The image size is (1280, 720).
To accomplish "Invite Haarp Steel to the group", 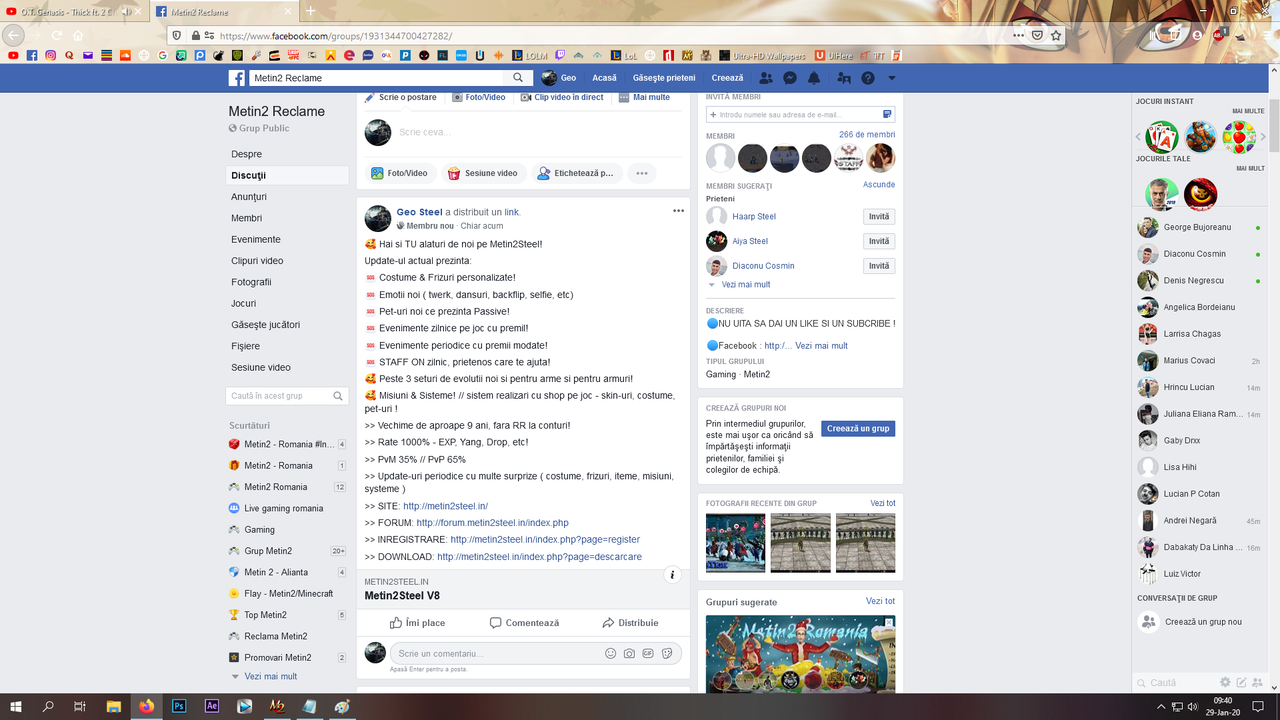I will point(879,216).
